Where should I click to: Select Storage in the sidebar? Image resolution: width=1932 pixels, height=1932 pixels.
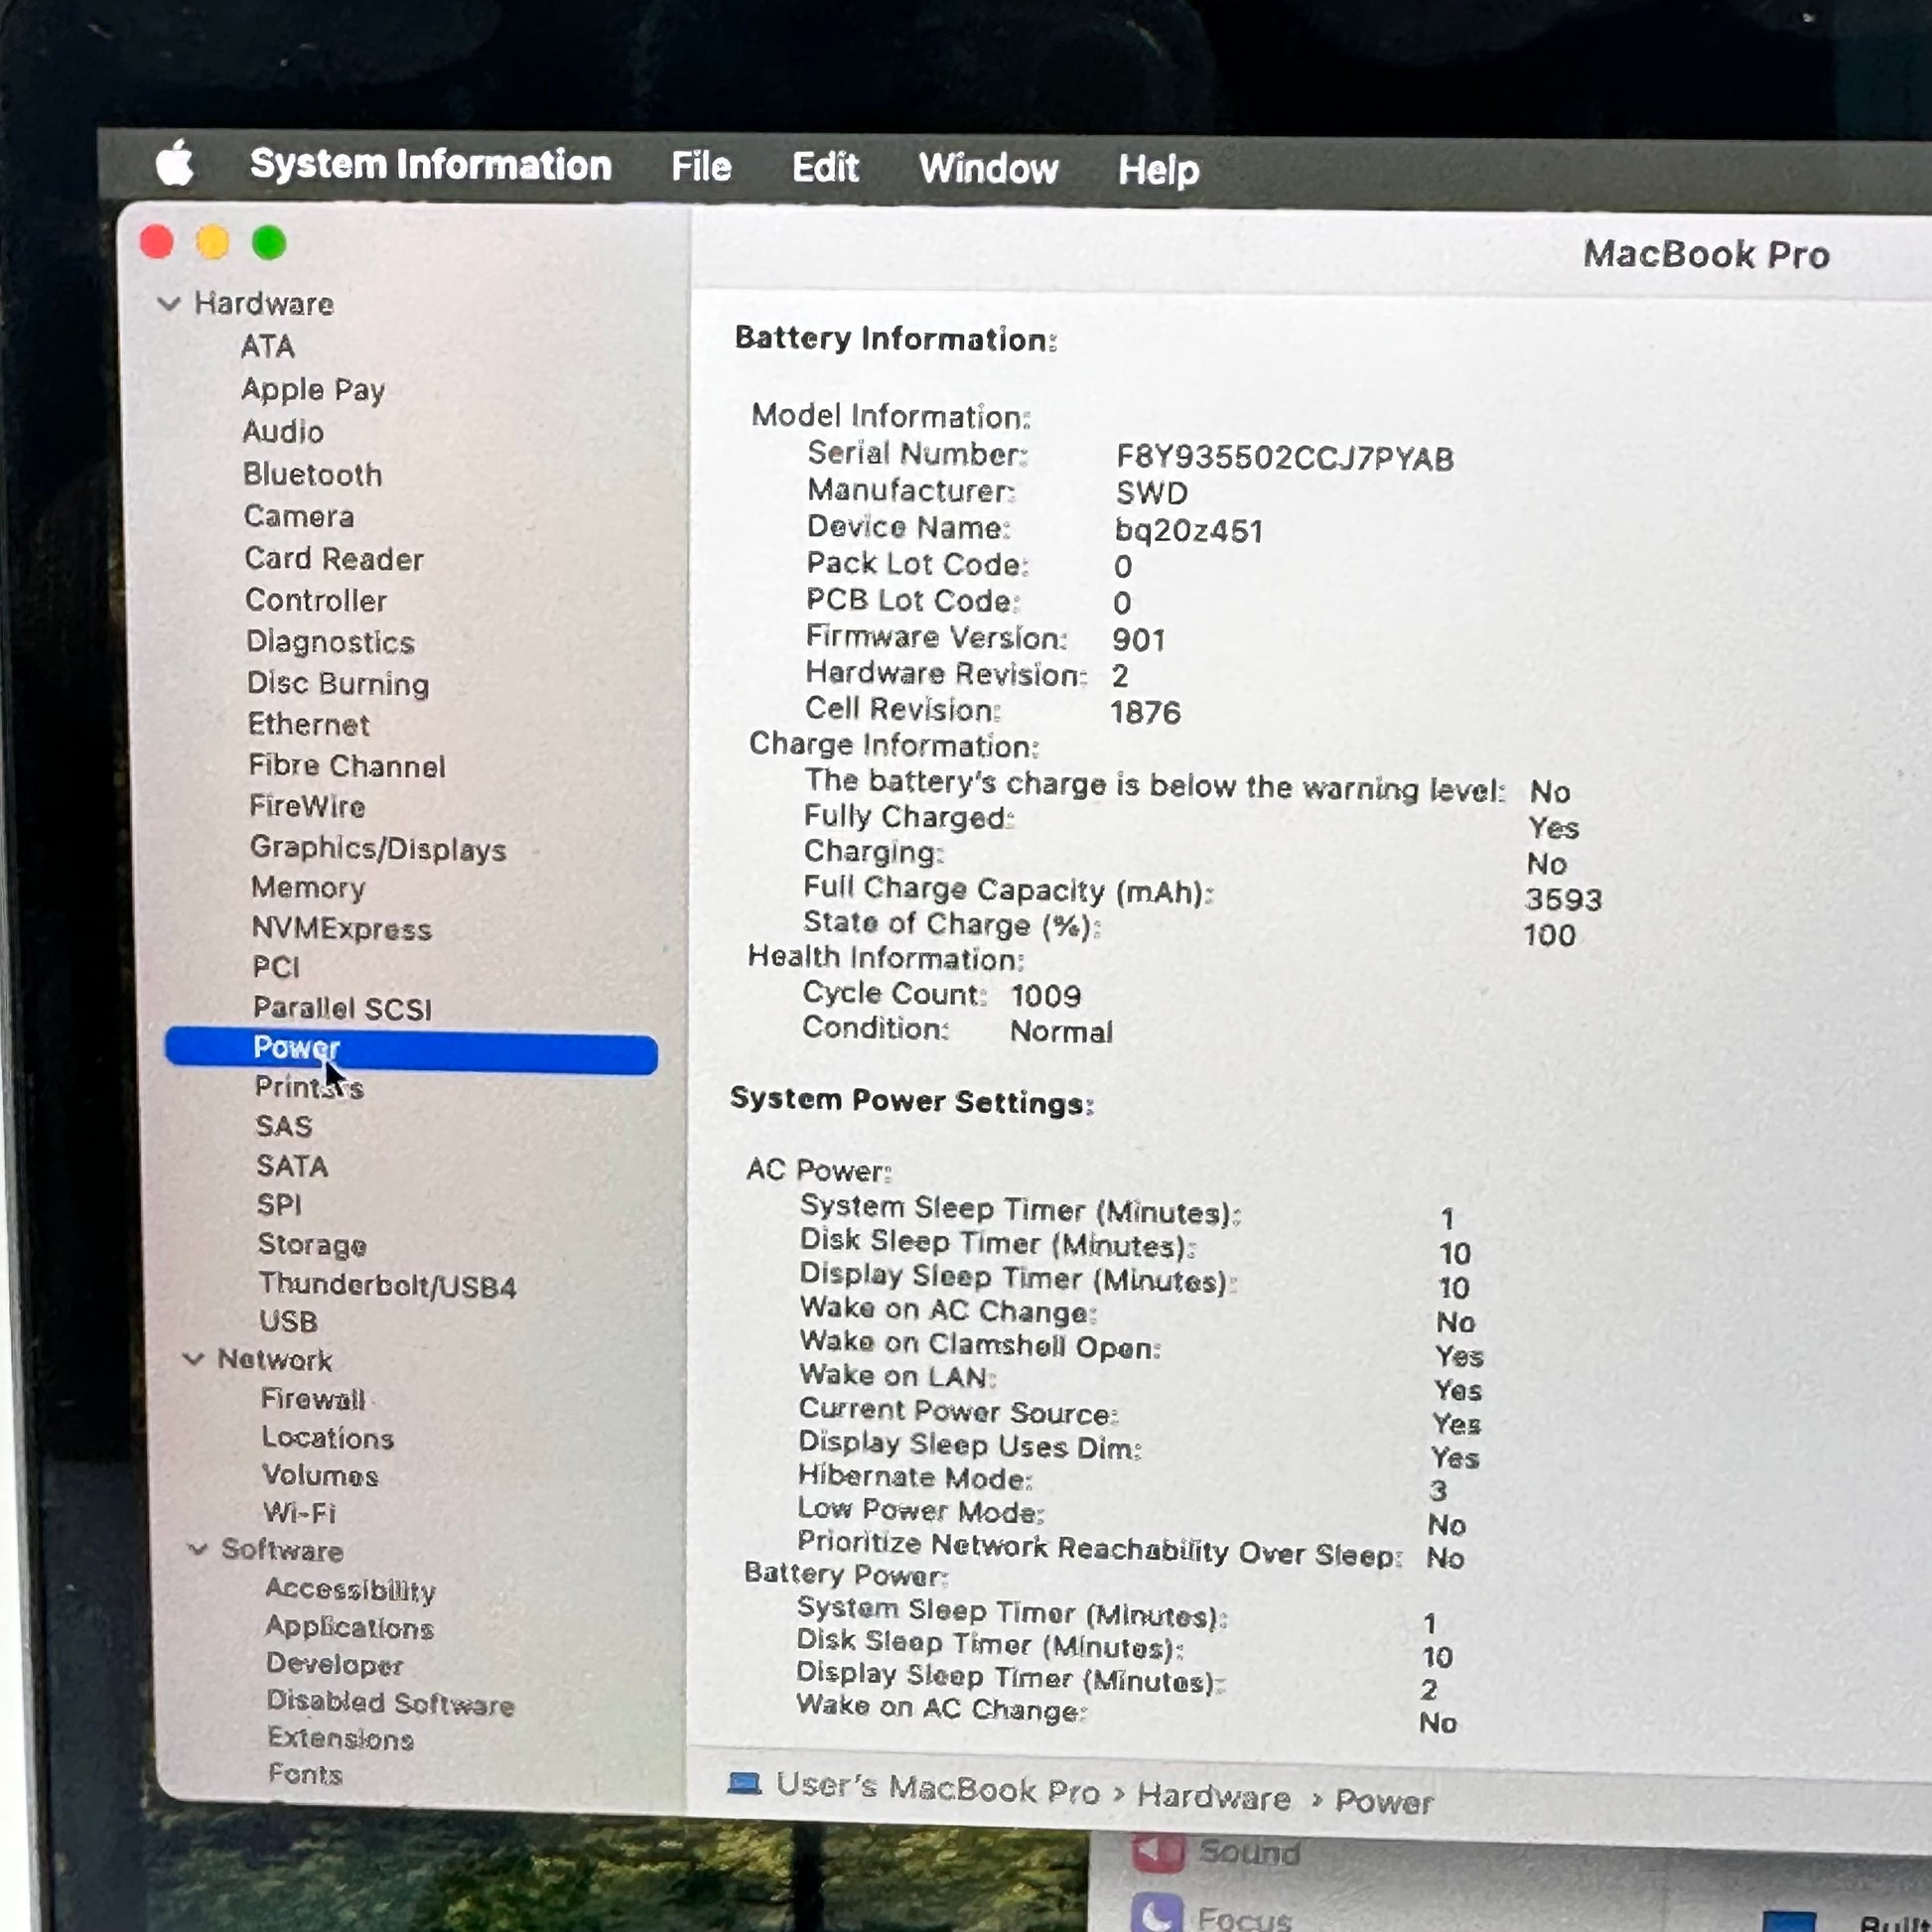(x=312, y=1245)
